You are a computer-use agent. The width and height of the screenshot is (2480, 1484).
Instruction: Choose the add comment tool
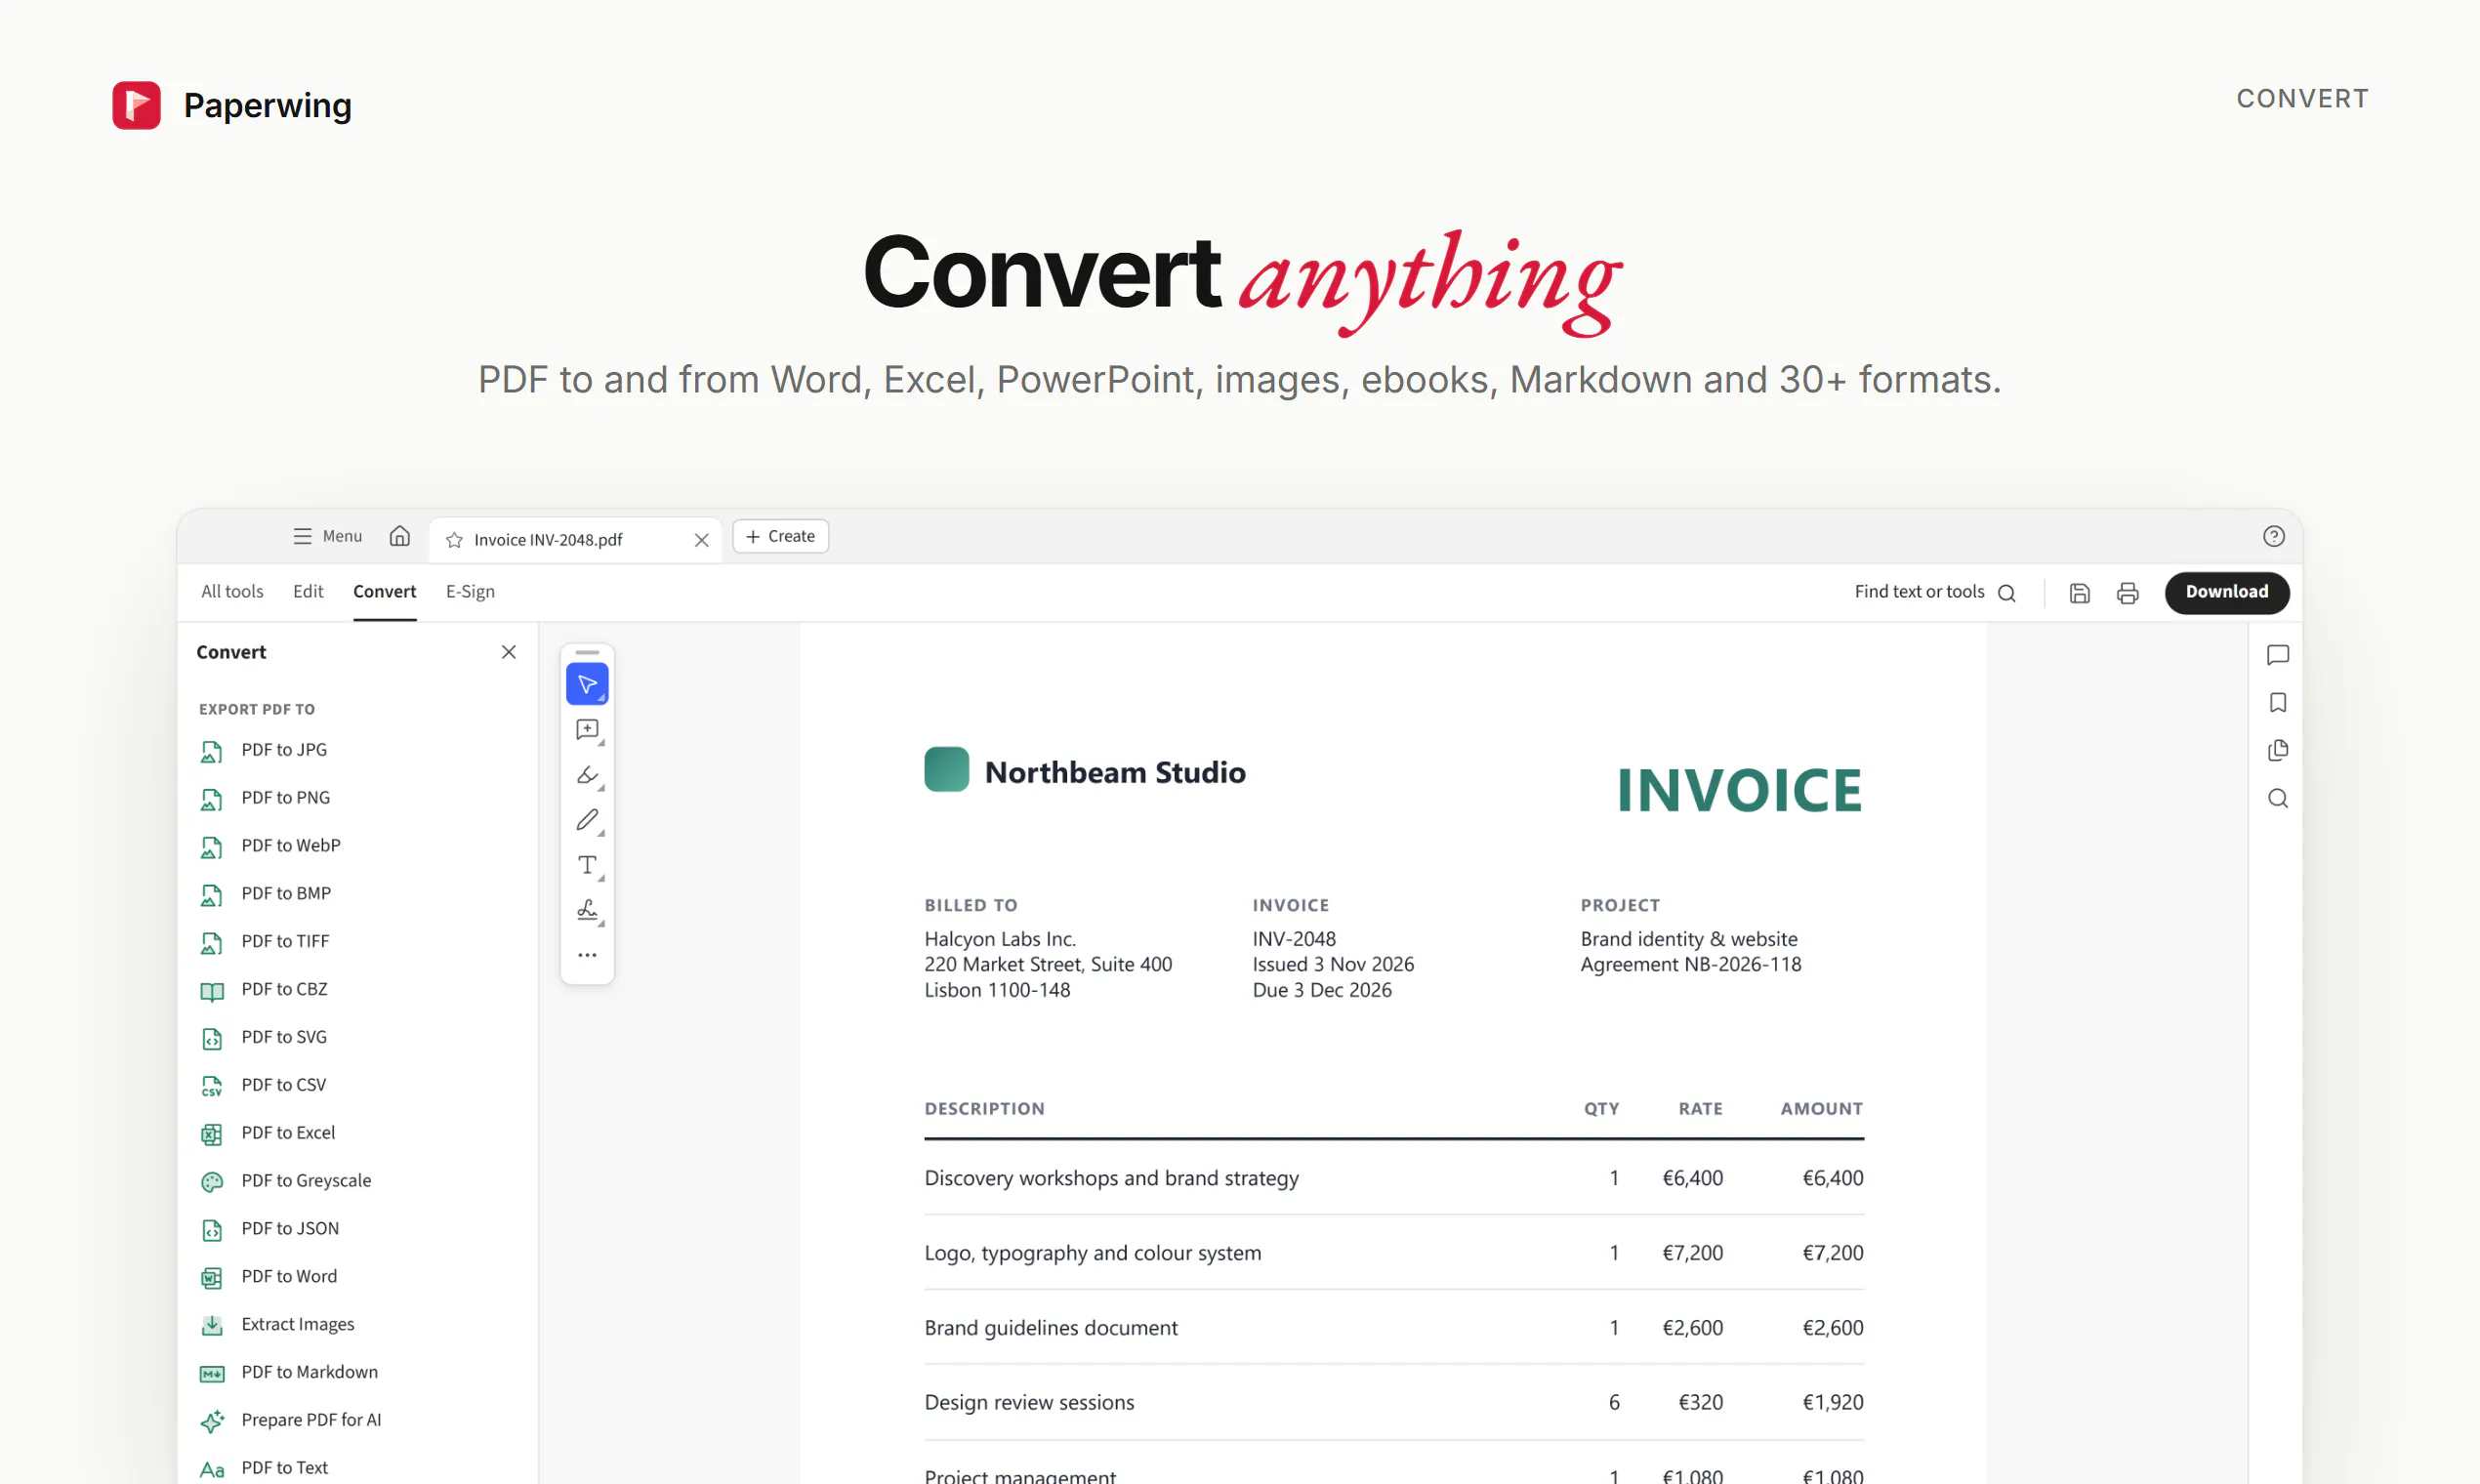pyautogui.click(x=587, y=729)
